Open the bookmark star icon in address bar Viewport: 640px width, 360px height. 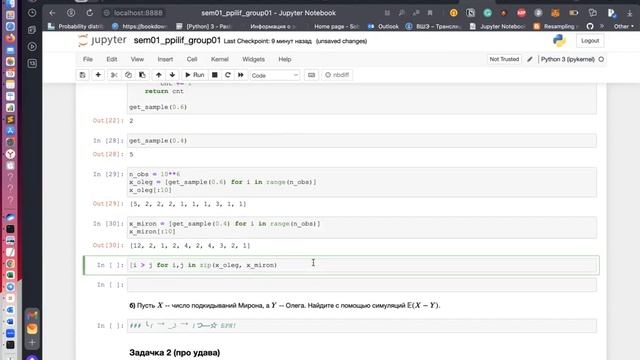point(430,13)
